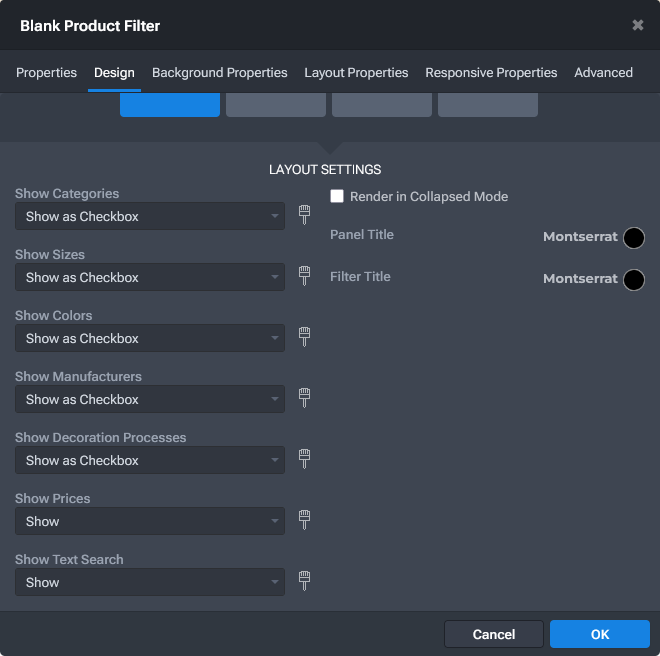
Task: Open style brush for Show Sizes
Action: (304, 276)
